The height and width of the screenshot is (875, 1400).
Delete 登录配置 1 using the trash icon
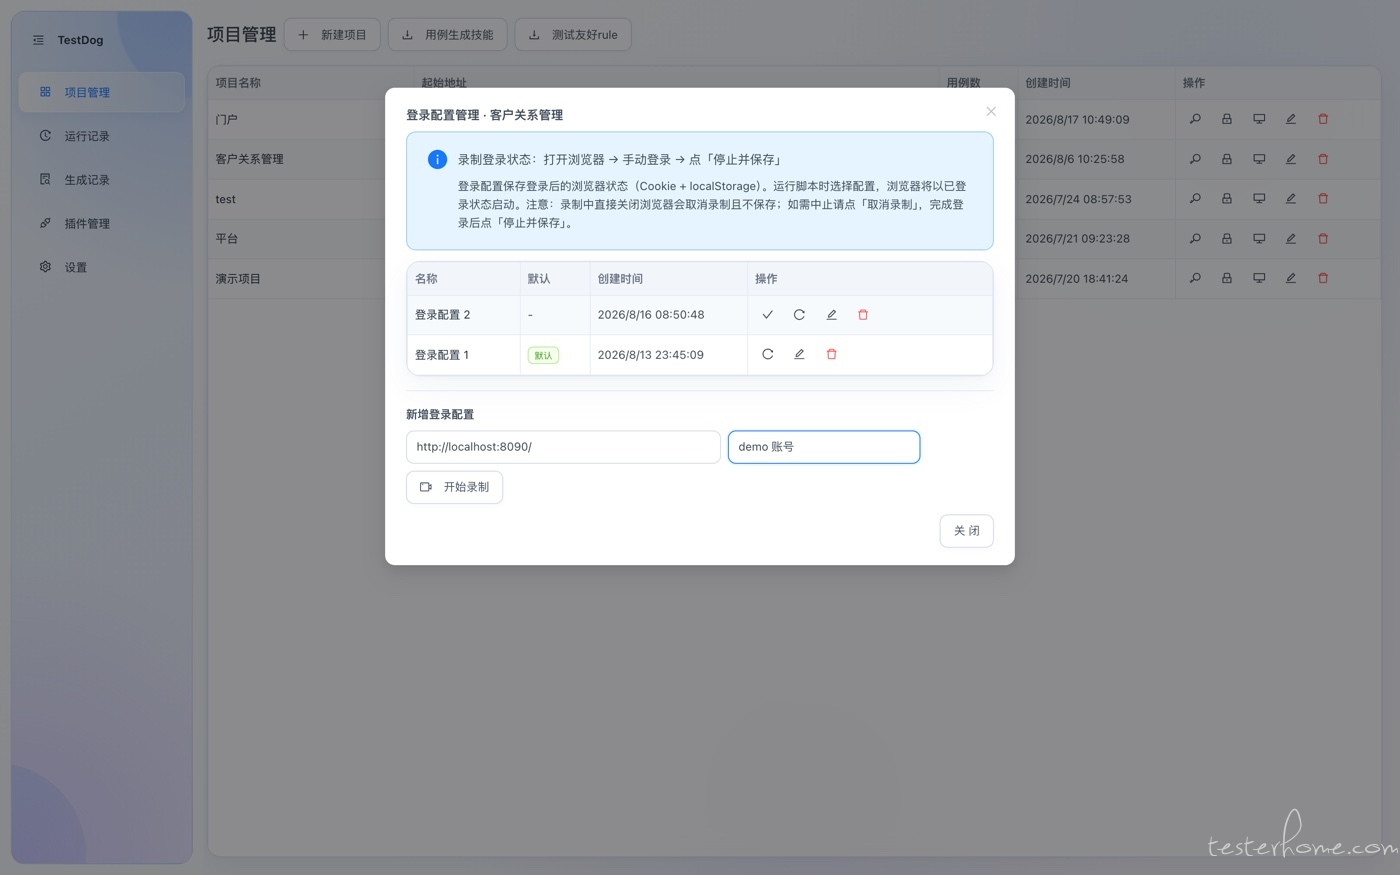coord(831,354)
